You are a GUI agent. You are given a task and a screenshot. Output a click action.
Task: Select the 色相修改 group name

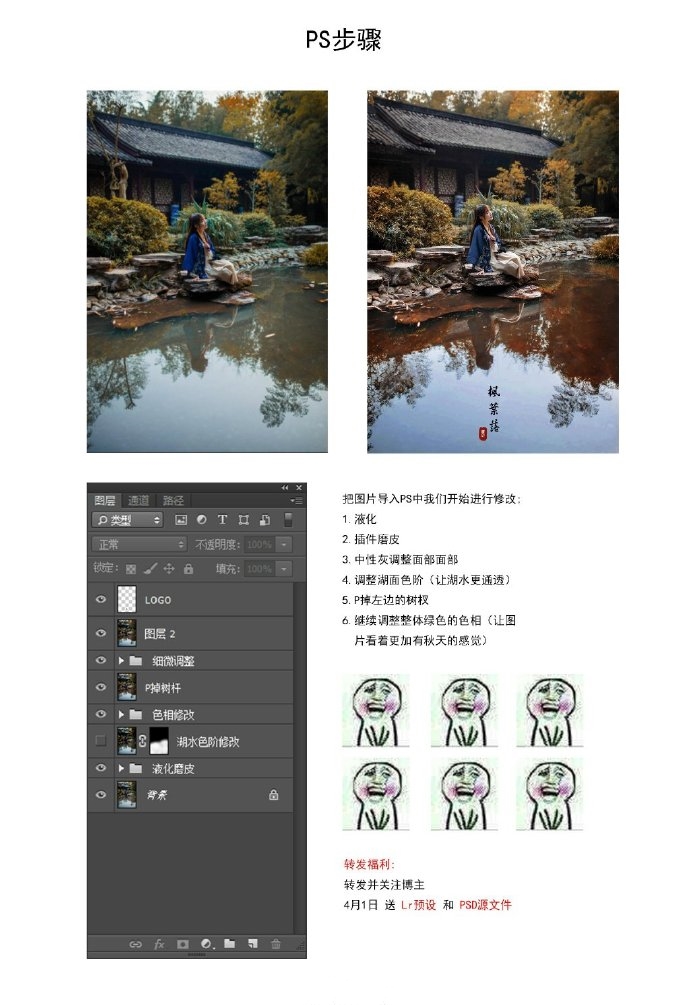173,714
